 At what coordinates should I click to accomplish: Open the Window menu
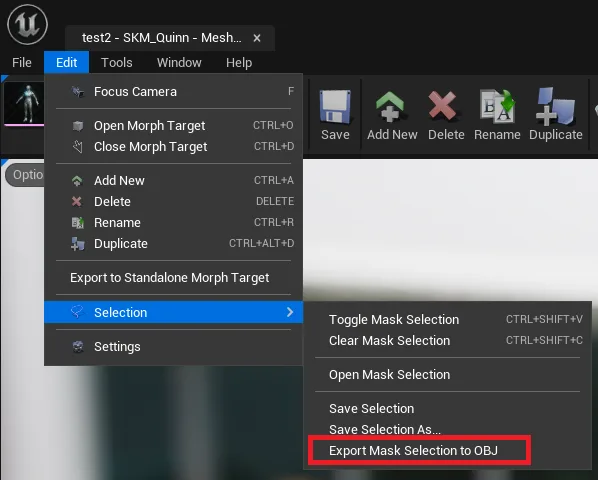click(x=179, y=63)
